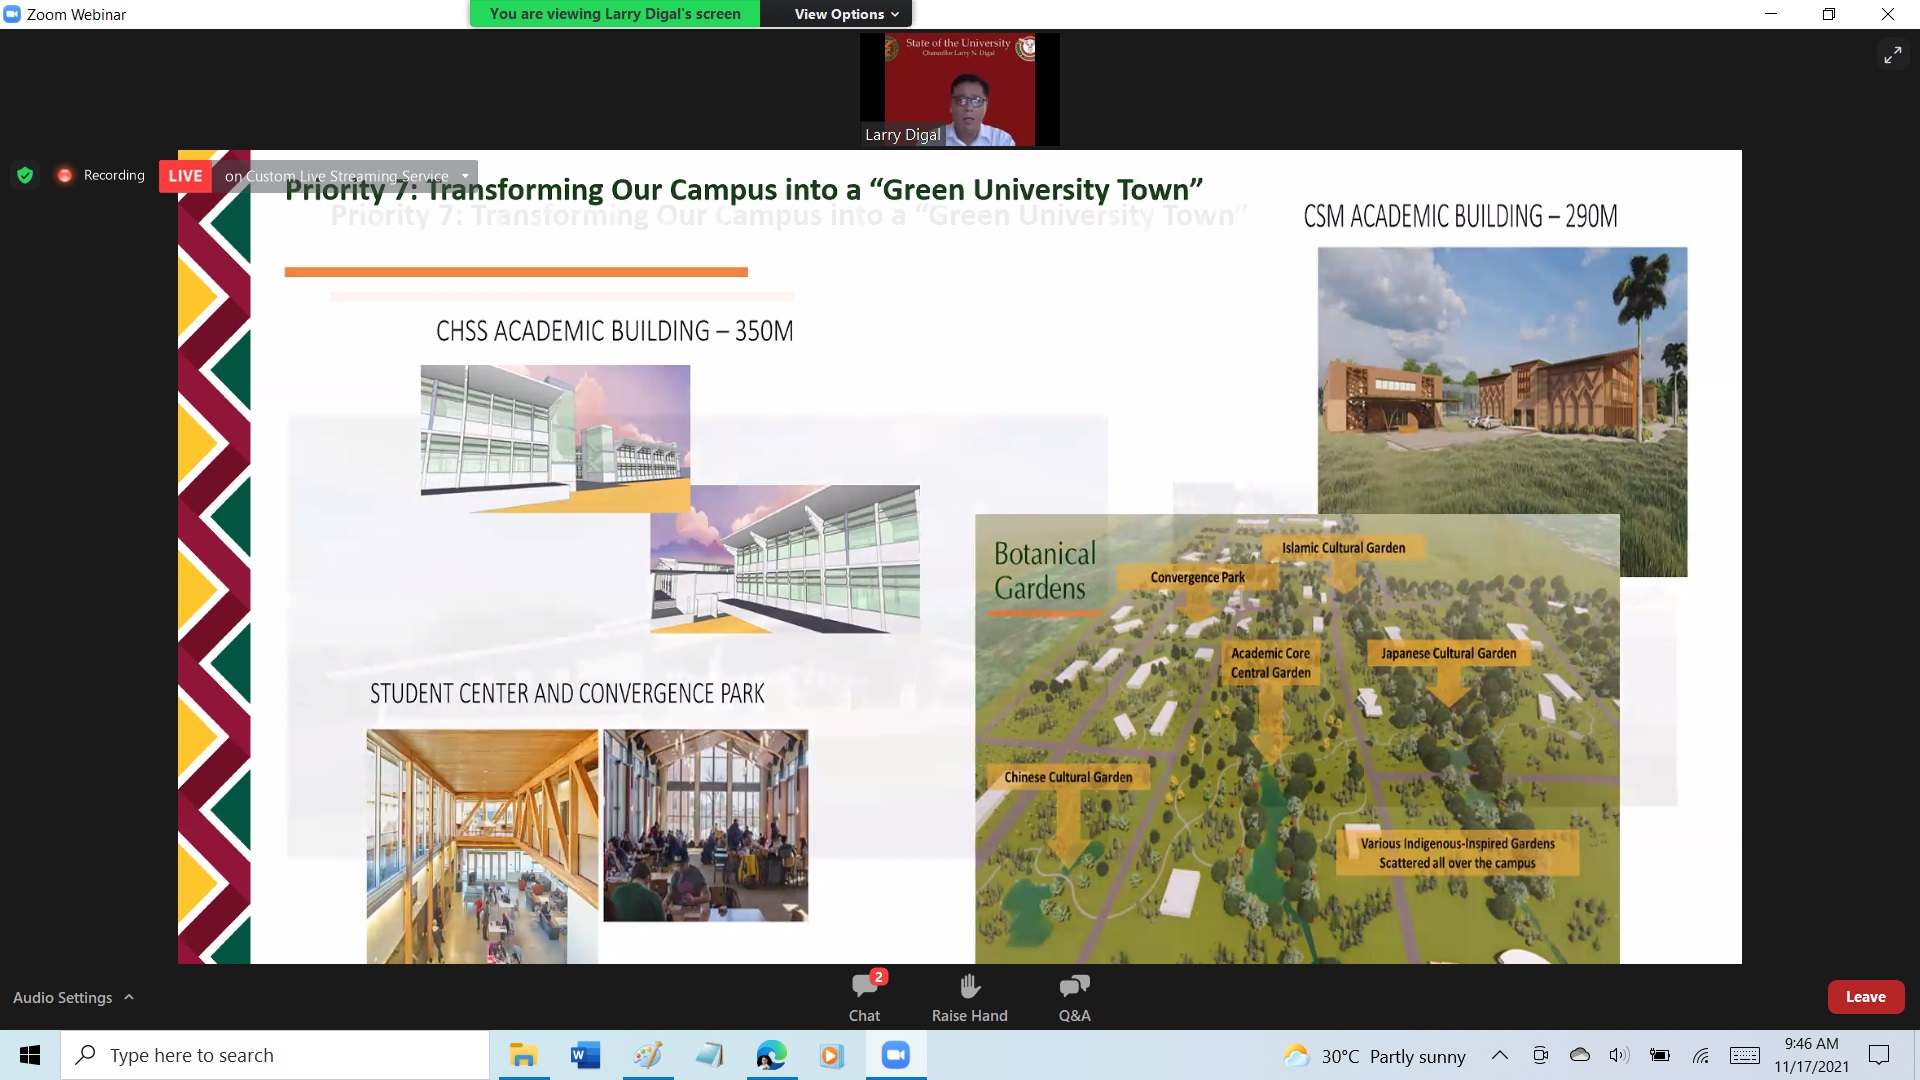The width and height of the screenshot is (1920, 1080).
Task: Click the 'Convergence Park' map label
Action: click(1197, 577)
